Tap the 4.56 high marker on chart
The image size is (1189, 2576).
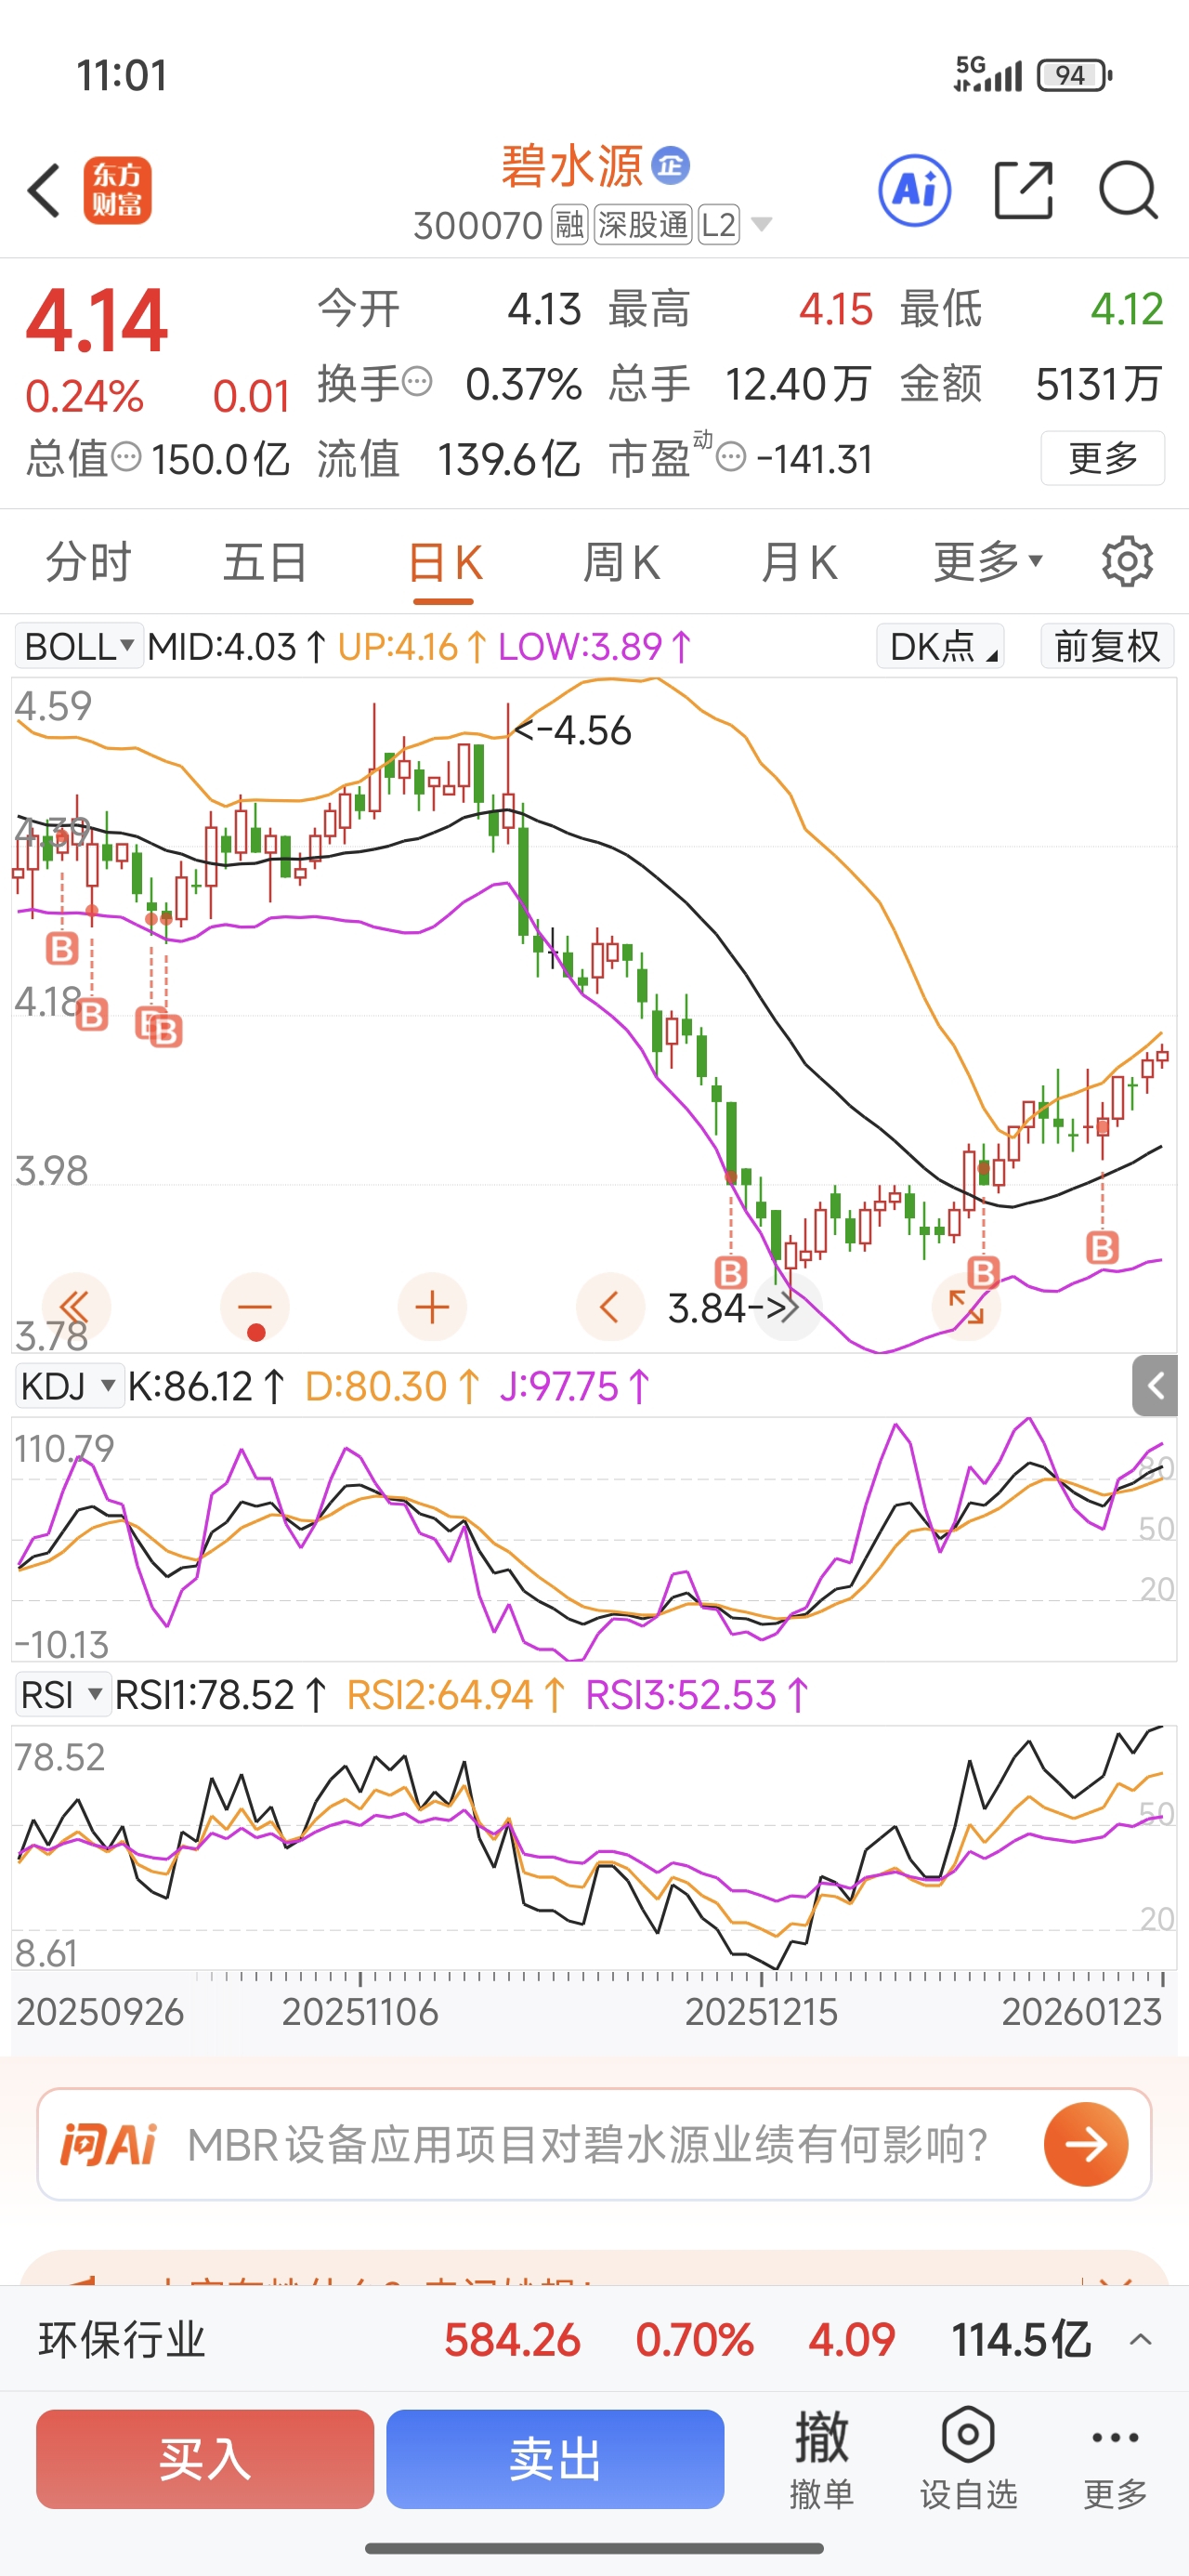pyautogui.click(x=574, y=730)
